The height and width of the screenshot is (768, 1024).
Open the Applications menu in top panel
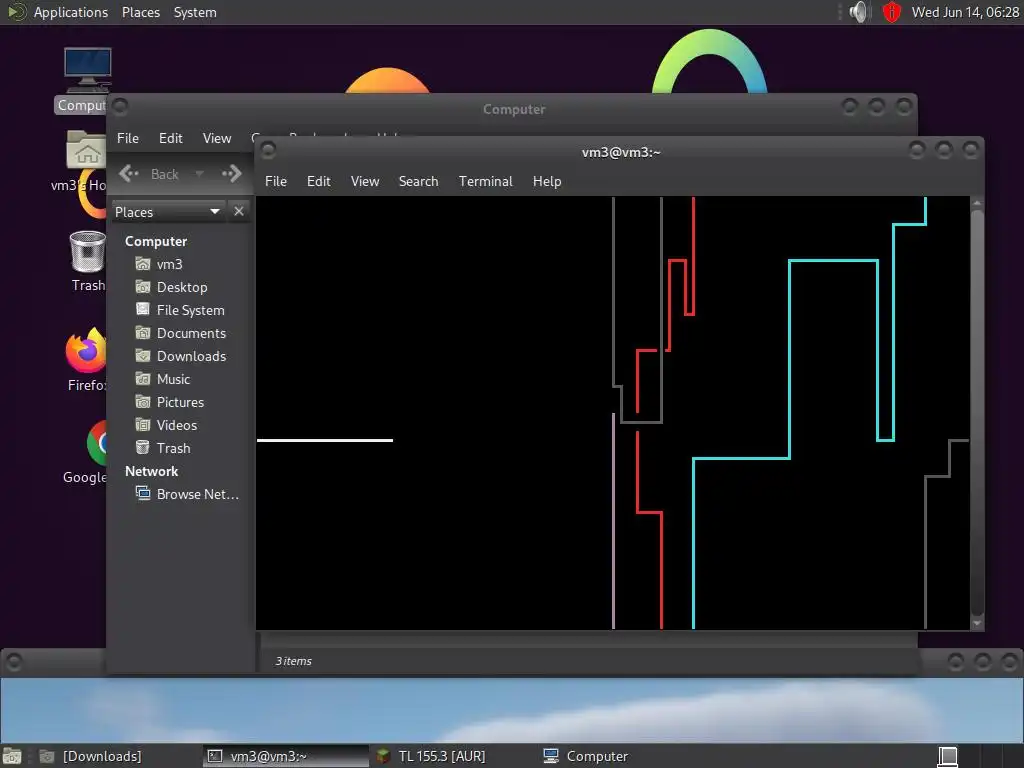click(x=71, y=12)
